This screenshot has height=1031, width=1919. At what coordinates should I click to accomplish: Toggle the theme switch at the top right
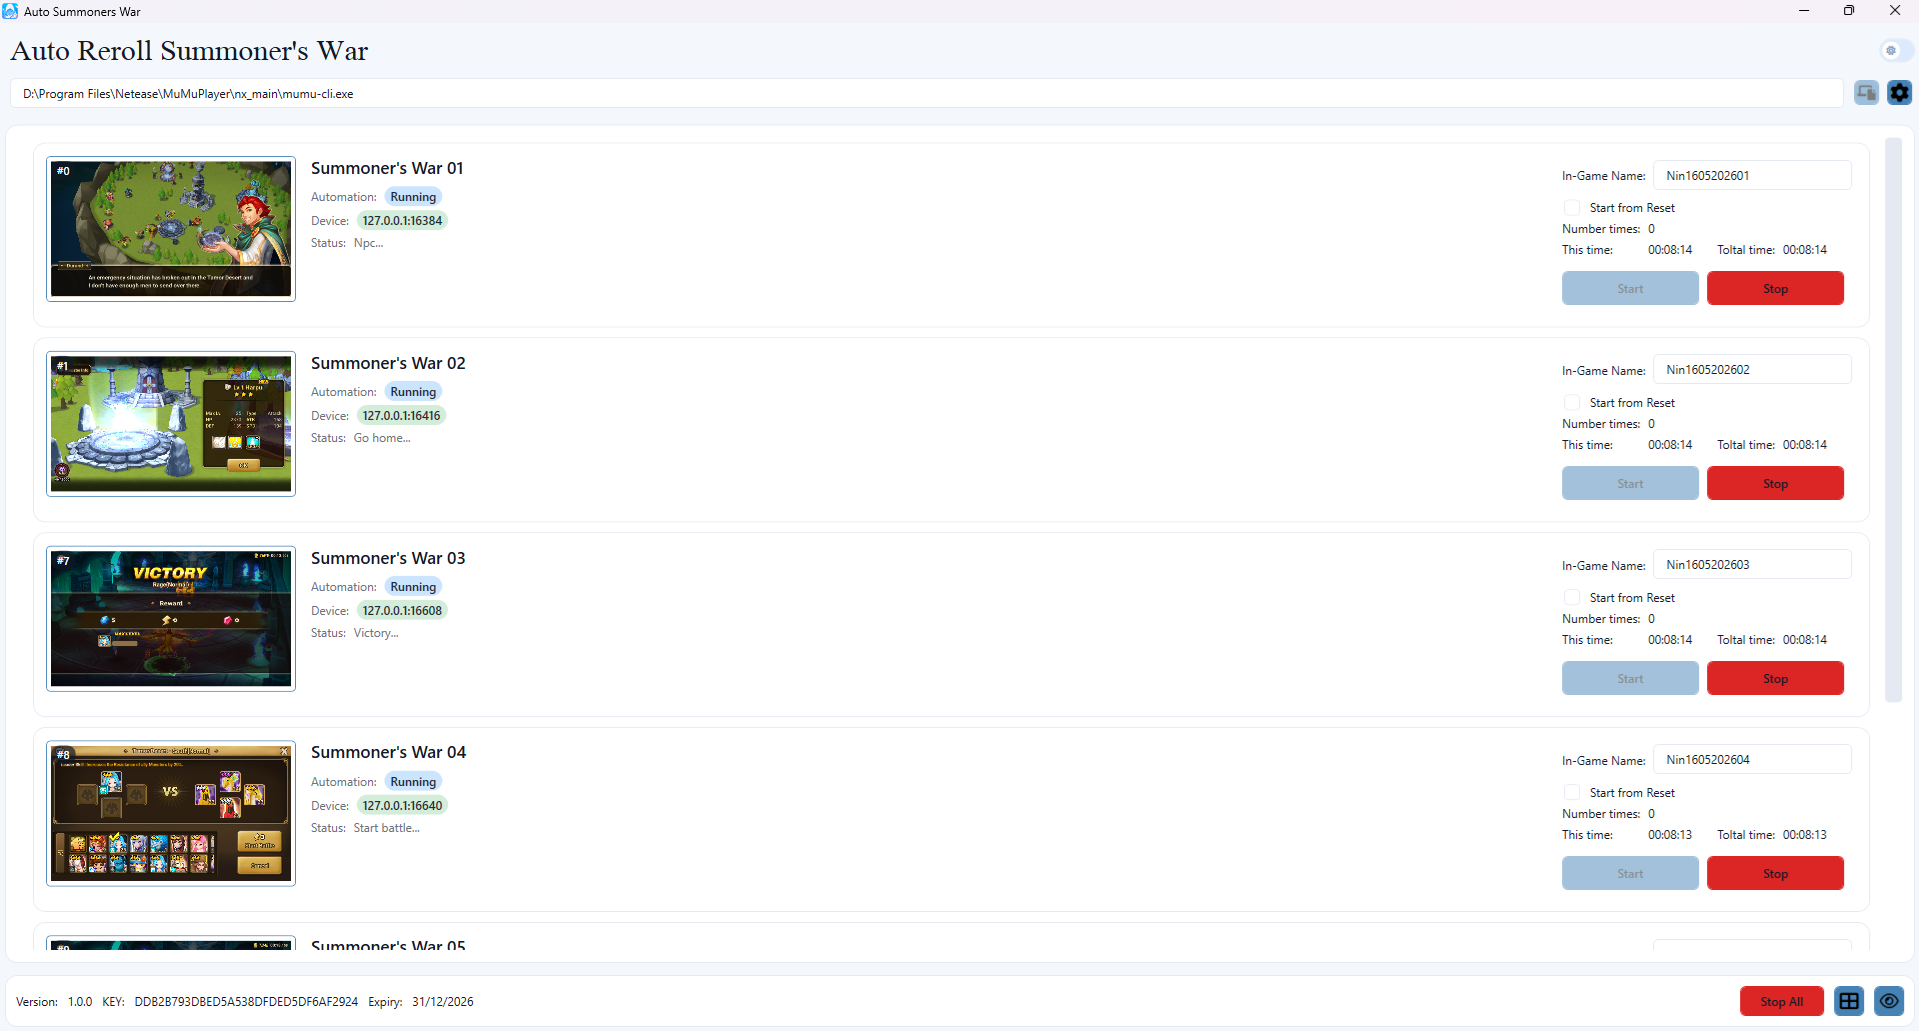(x=1895, y=50)
